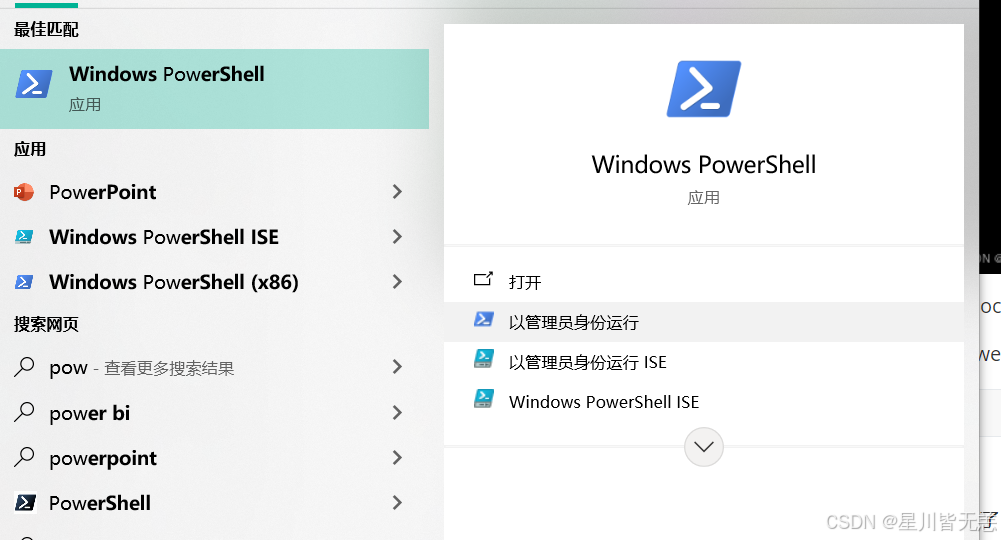Open the PowerPoint app result
The width and height of the screenshot is (1001, 540).
214,191
